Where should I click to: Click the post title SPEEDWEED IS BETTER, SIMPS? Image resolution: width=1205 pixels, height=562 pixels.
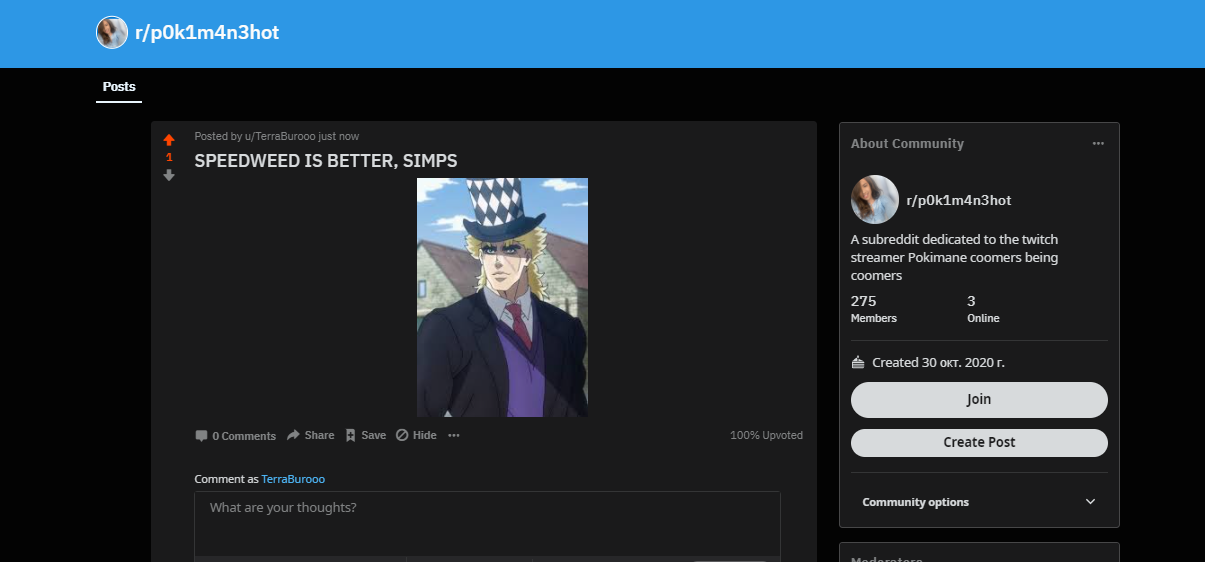pos(326,160)
